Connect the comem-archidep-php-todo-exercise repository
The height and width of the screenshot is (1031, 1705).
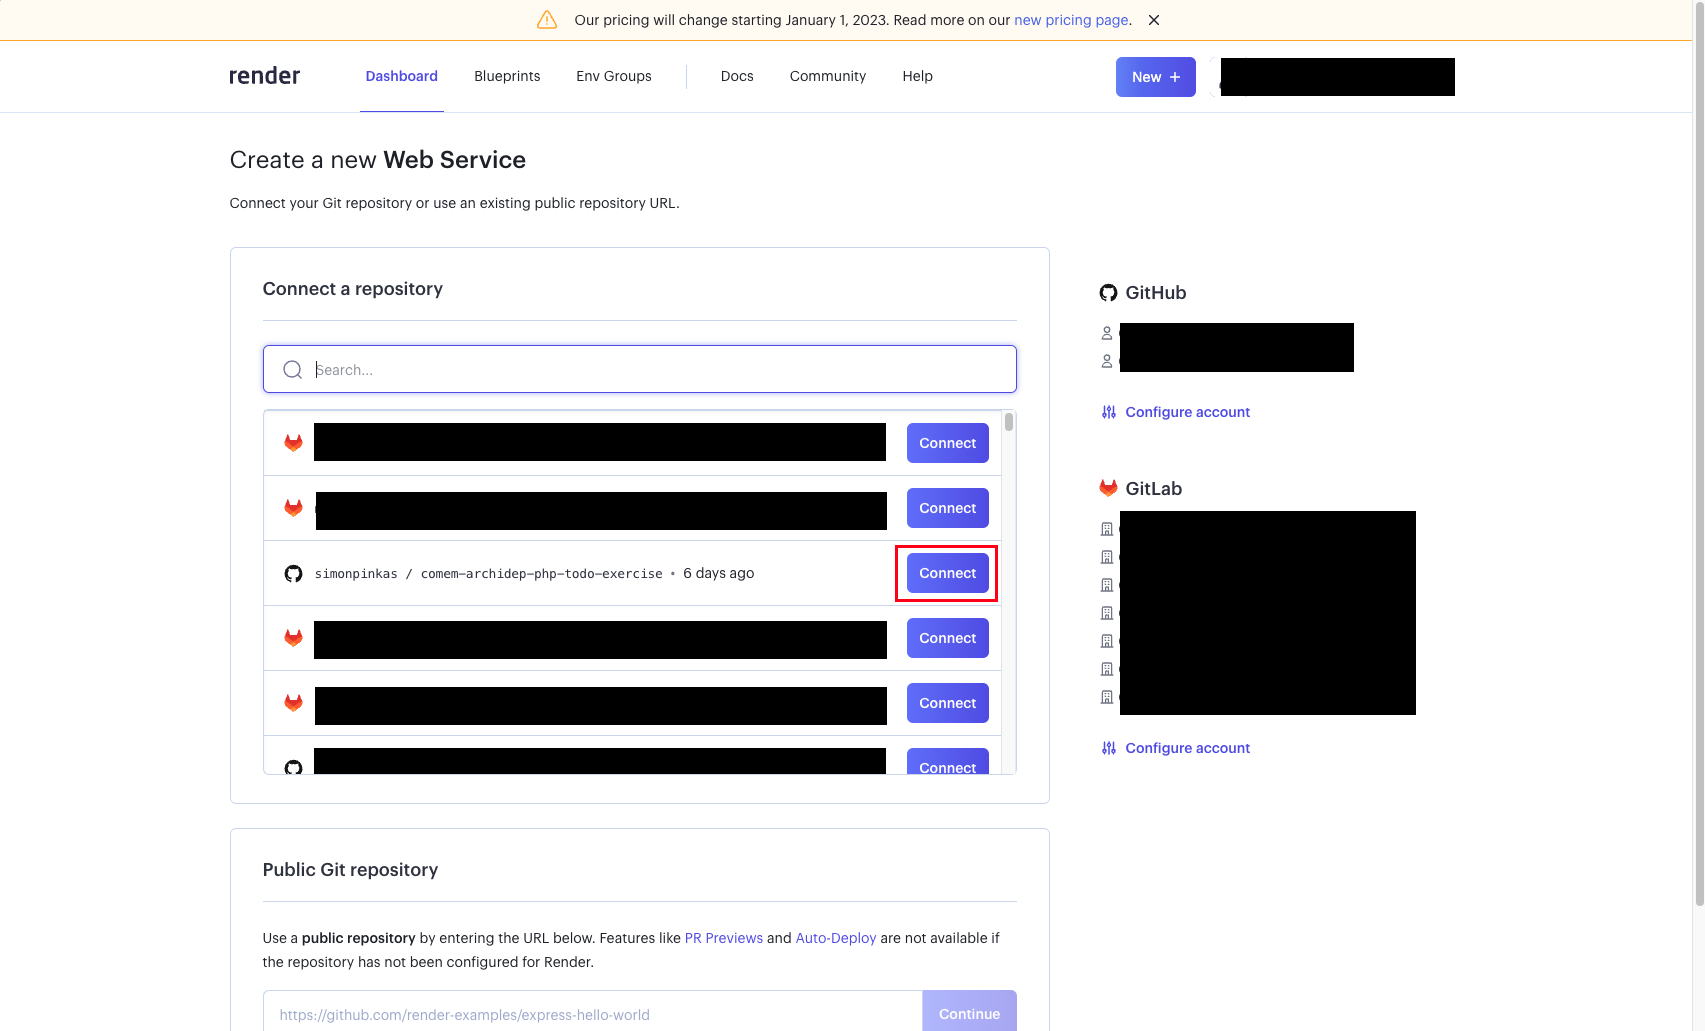click(x=946, y=573)
